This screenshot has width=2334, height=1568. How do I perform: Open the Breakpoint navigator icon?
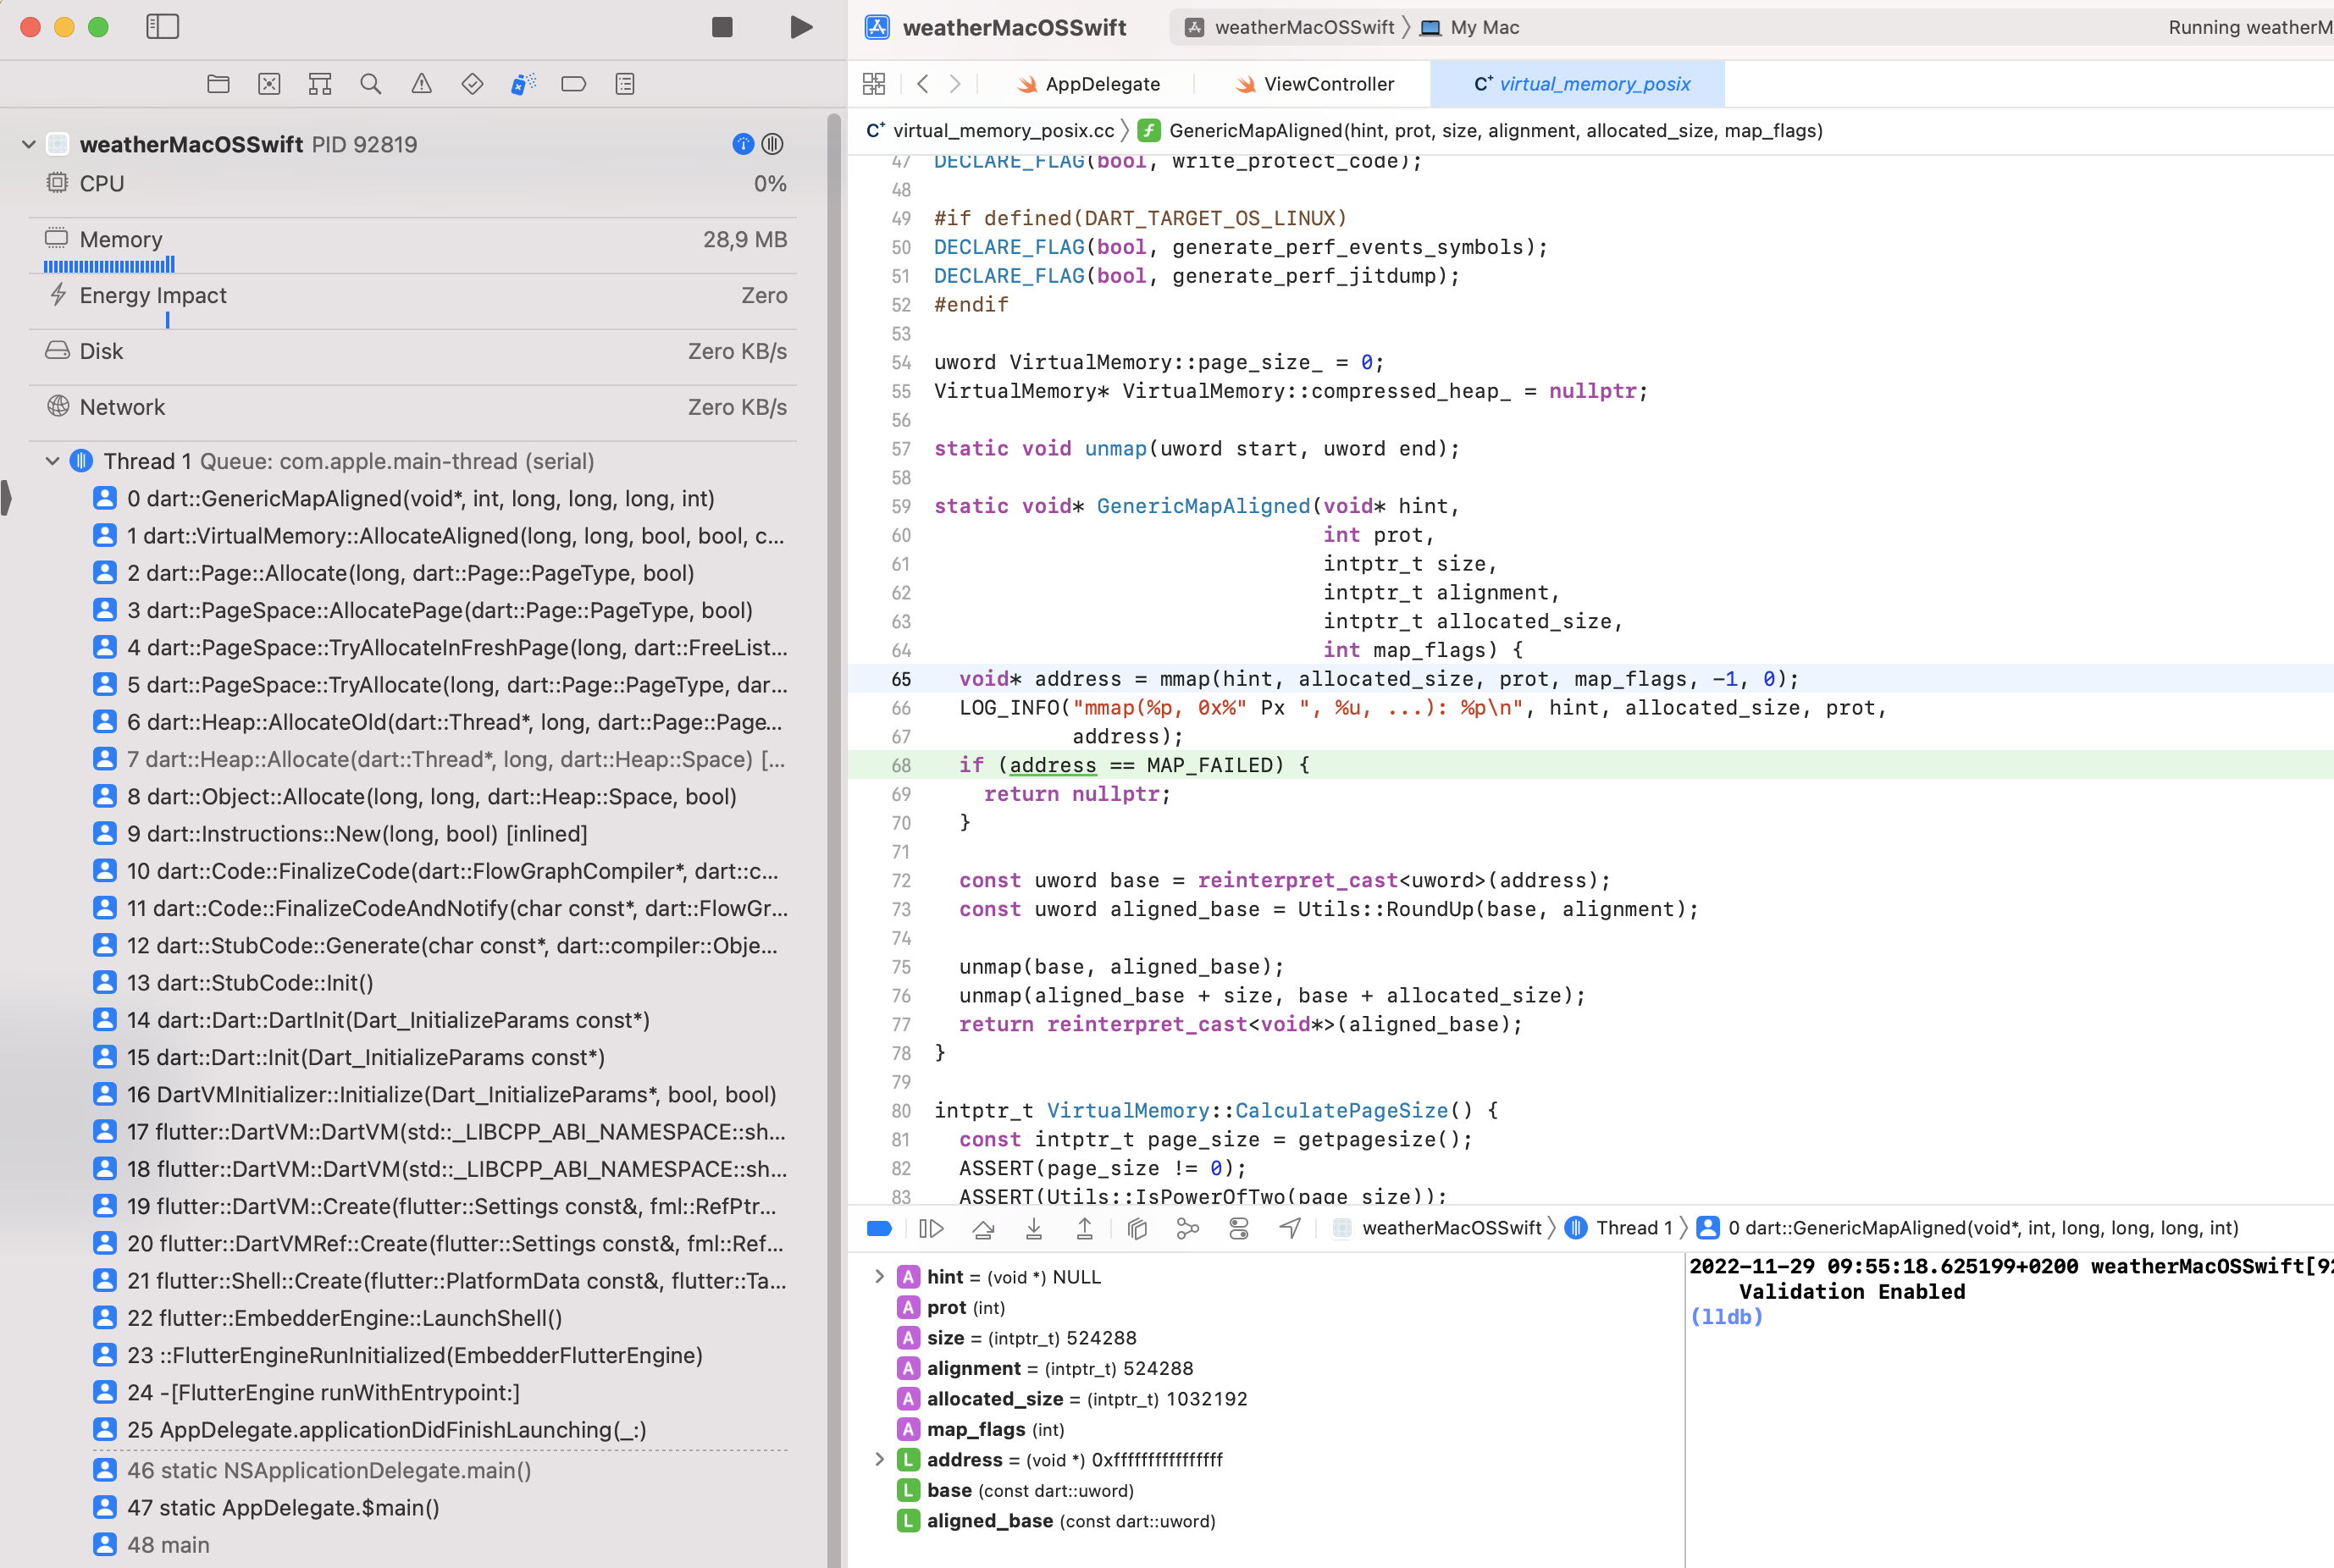[574, 84]
